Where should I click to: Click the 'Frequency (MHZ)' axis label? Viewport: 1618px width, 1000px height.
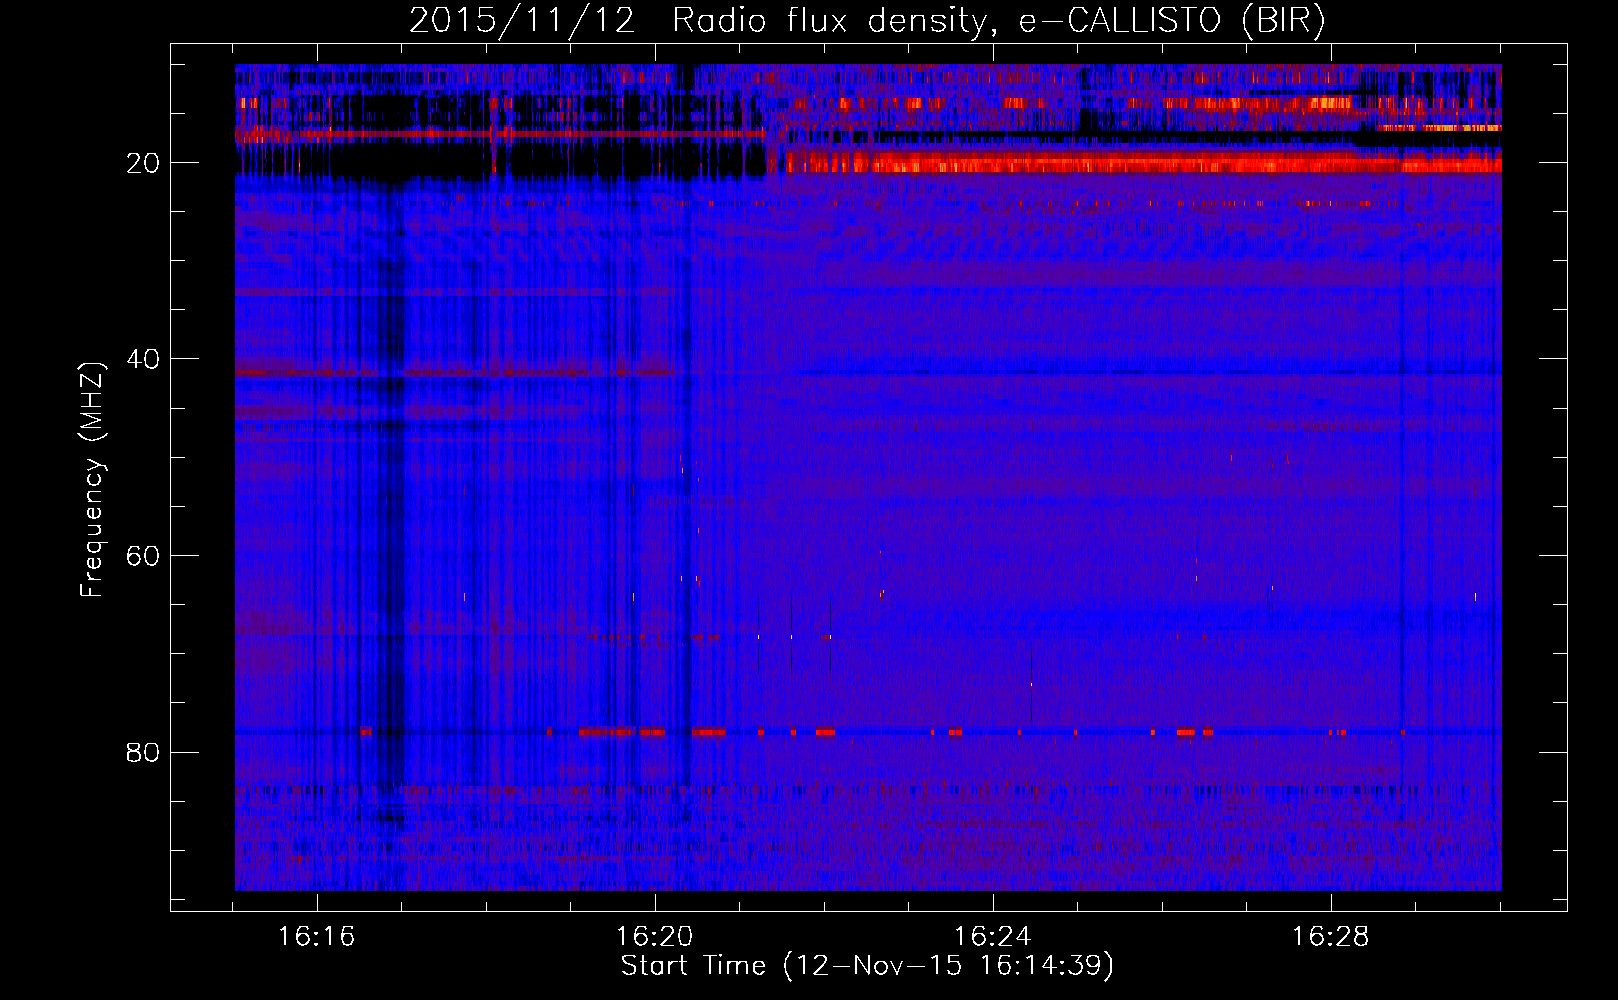pos(92,480)
